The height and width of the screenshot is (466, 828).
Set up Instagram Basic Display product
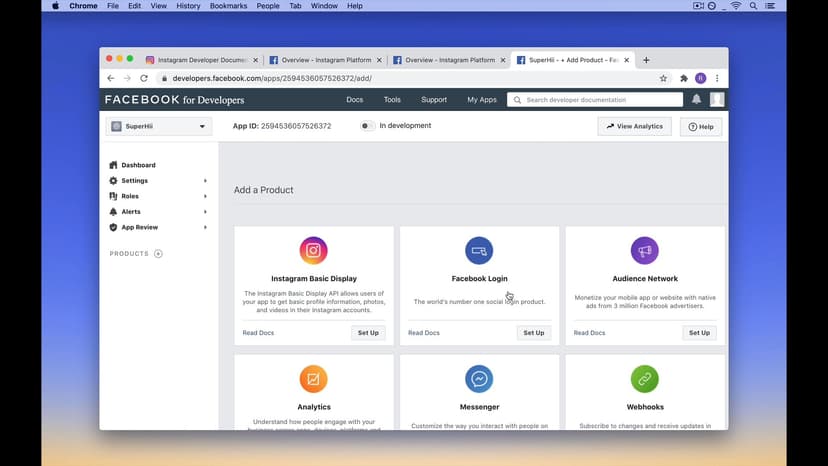click(x=368, y=333)
